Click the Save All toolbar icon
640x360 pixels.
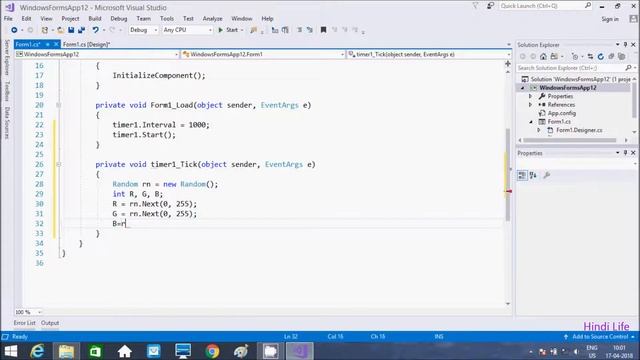click(81, 30)
